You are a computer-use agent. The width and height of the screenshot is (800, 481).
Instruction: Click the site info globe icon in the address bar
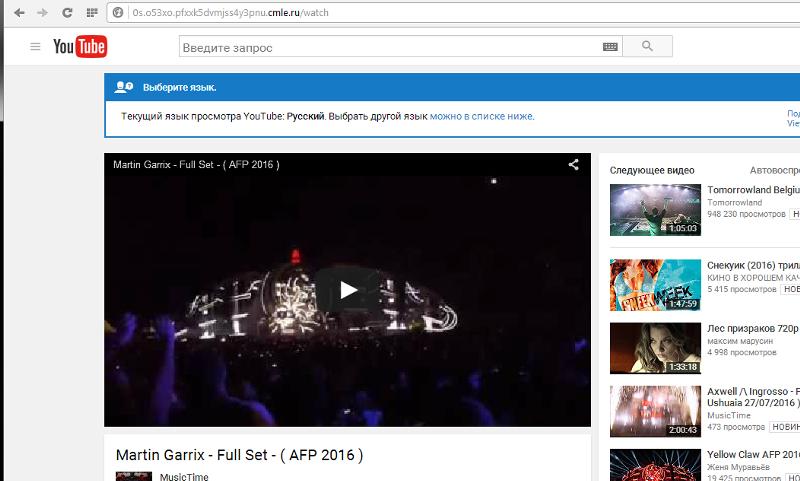click(118, 13)
